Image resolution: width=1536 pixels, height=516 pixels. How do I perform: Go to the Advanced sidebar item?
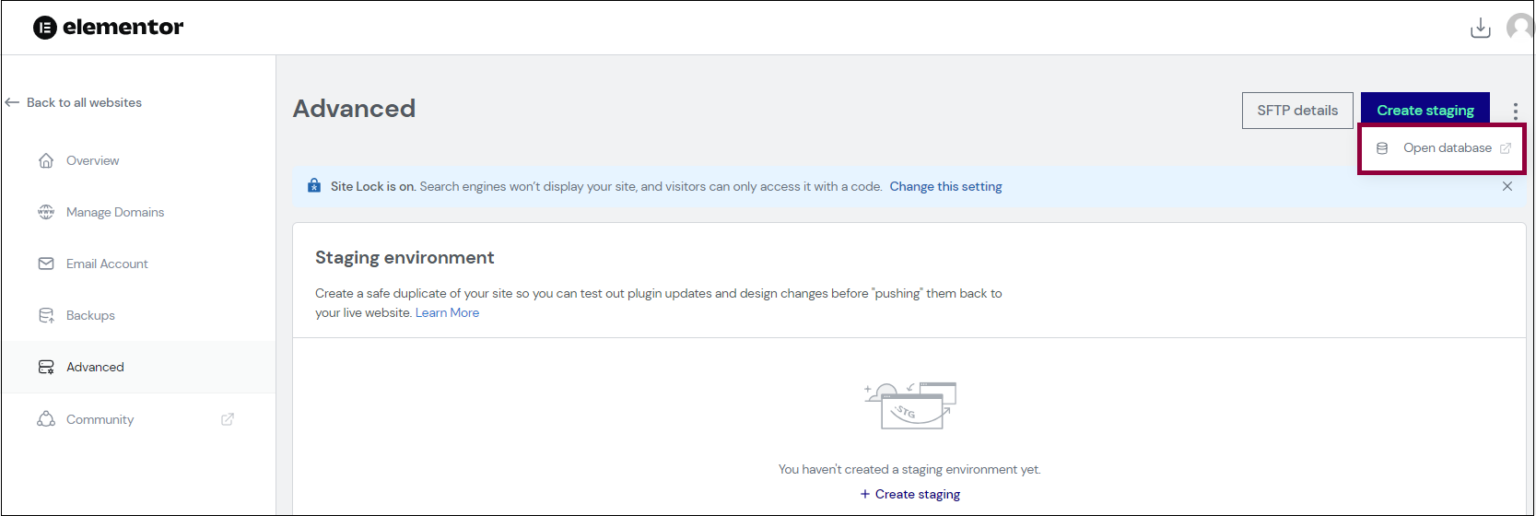tap(95, 367)
